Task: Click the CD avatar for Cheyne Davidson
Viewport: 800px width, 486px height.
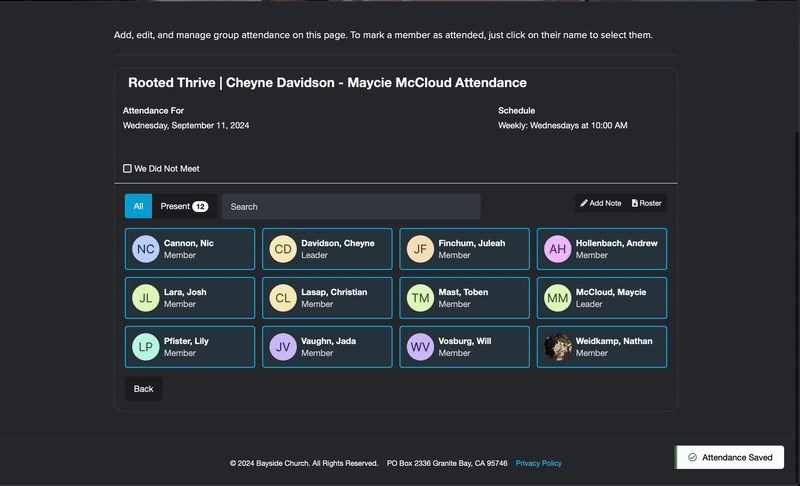Action: (x=283, y=249)
